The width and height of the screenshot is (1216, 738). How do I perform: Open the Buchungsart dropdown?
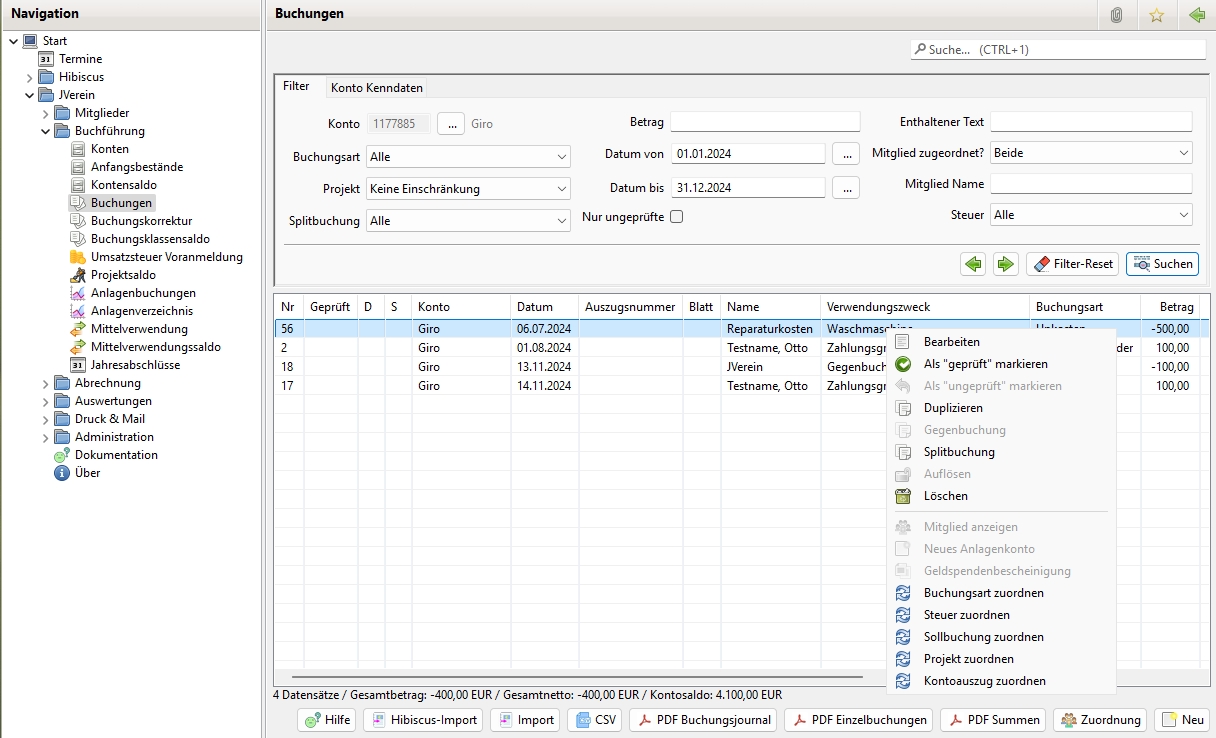[468, 157]
